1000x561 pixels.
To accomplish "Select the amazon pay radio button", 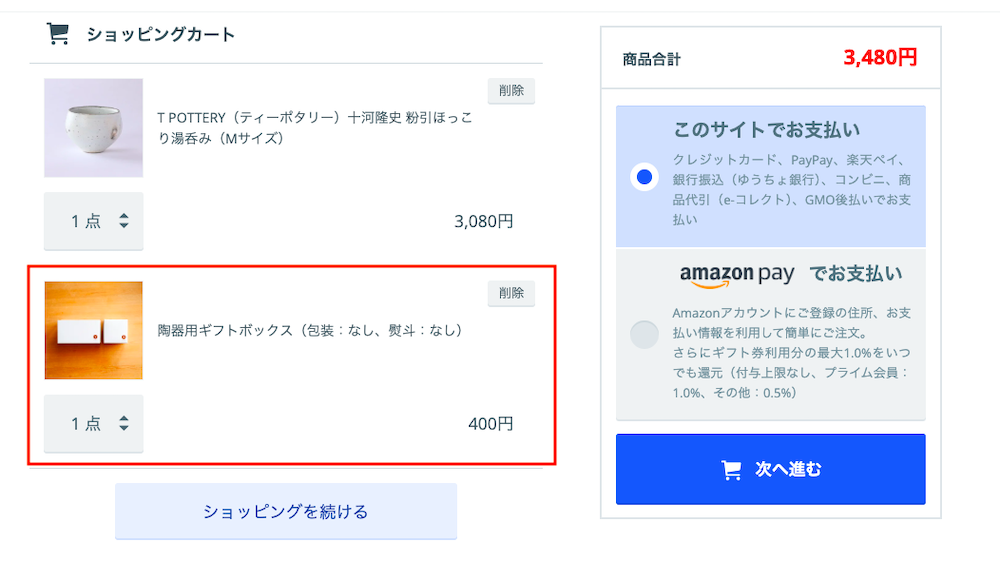I will click(x=644, y=334).
